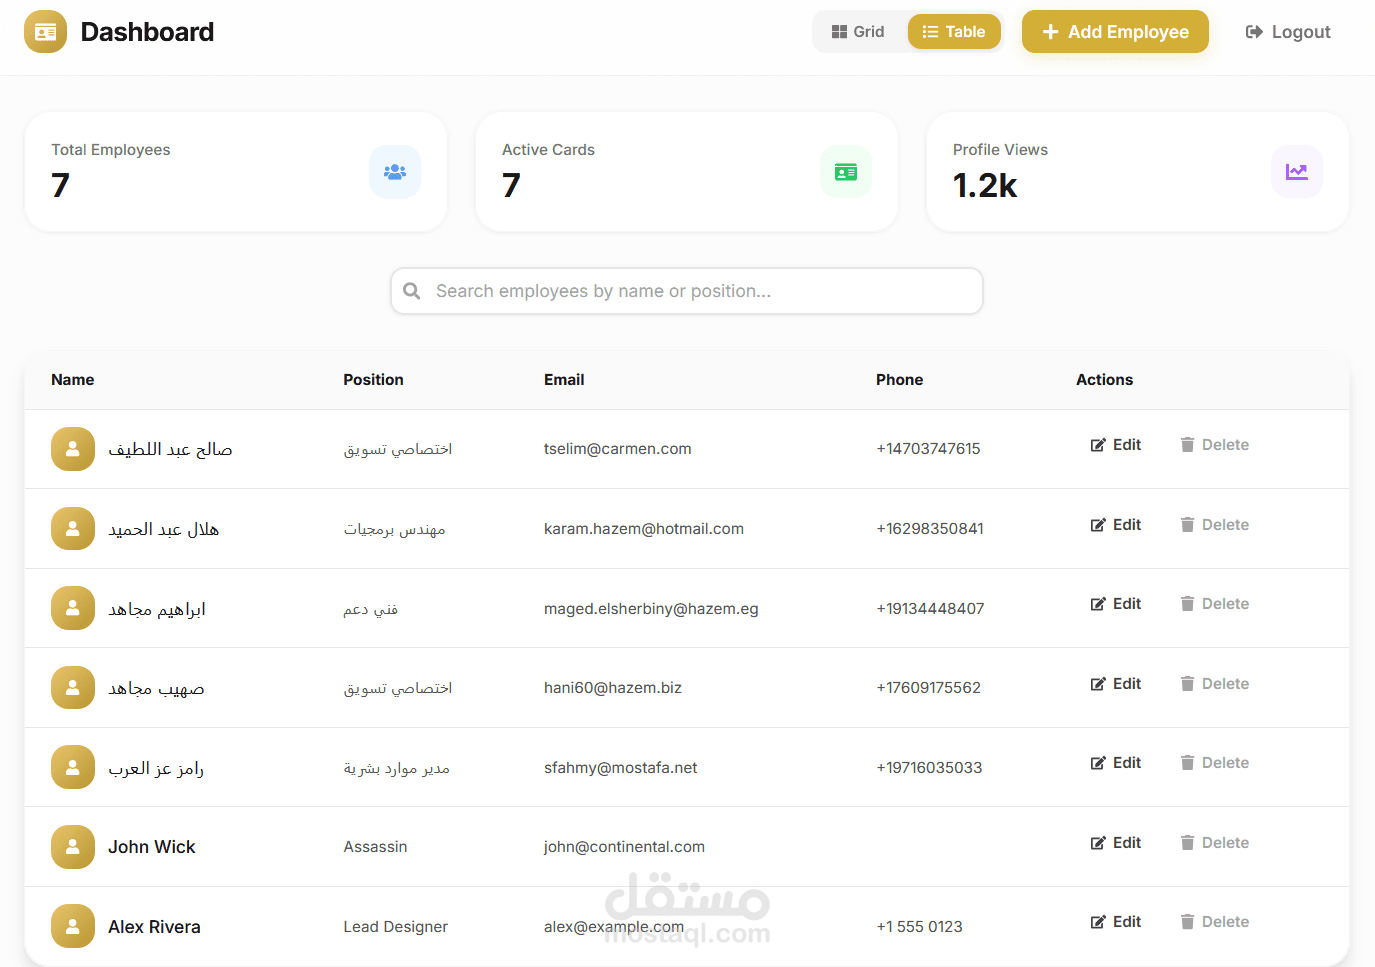This screenshot has height=967, width=1375.
Task: Click John Wick's avatar icon
Action: point(73,847)
